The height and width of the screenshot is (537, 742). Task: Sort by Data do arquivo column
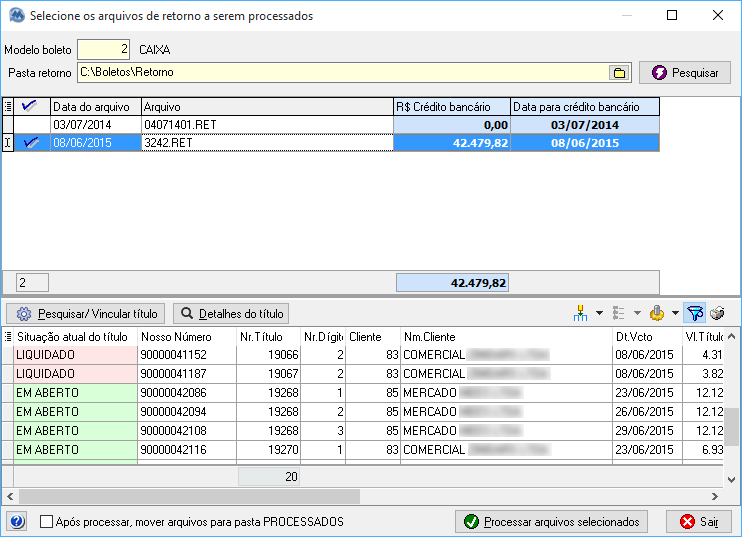96,106
